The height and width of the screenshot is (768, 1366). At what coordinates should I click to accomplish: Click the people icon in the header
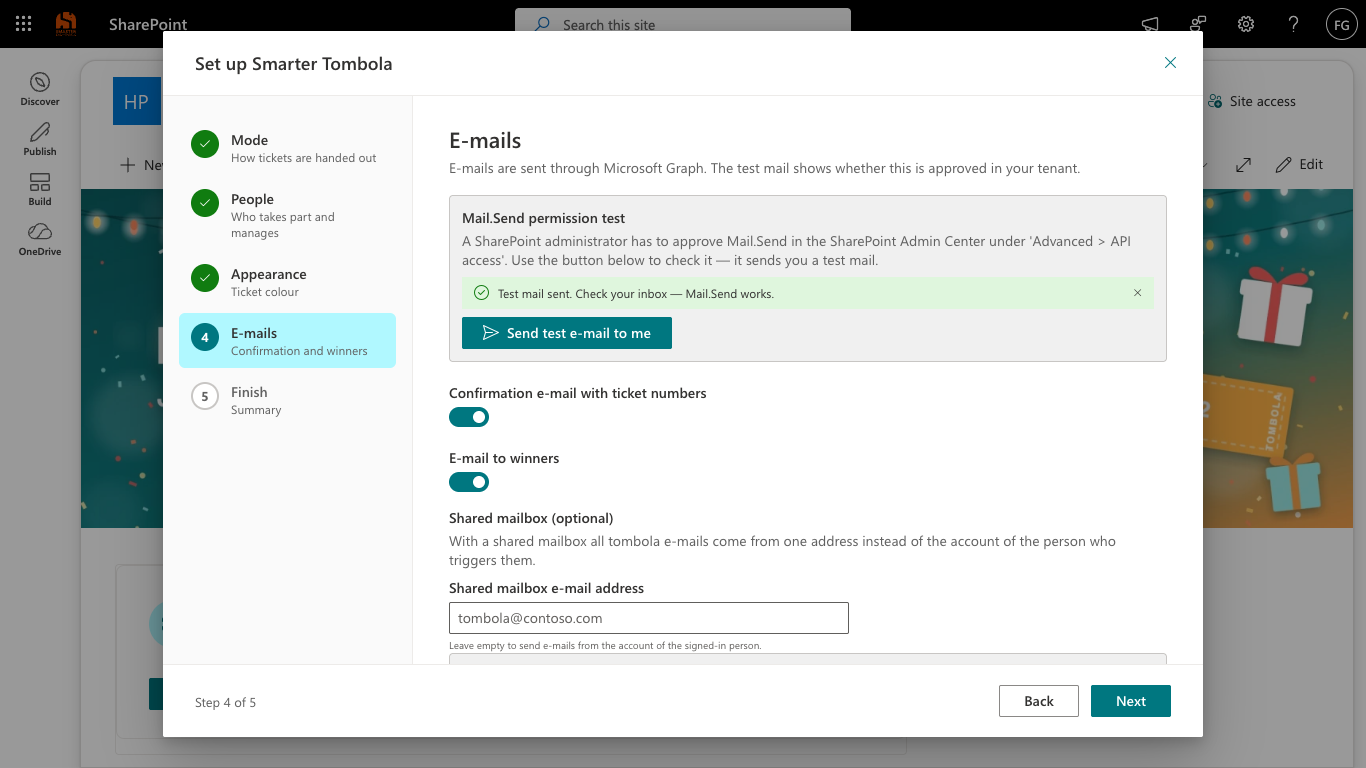pyautogui.click(x=1198, y=24)
